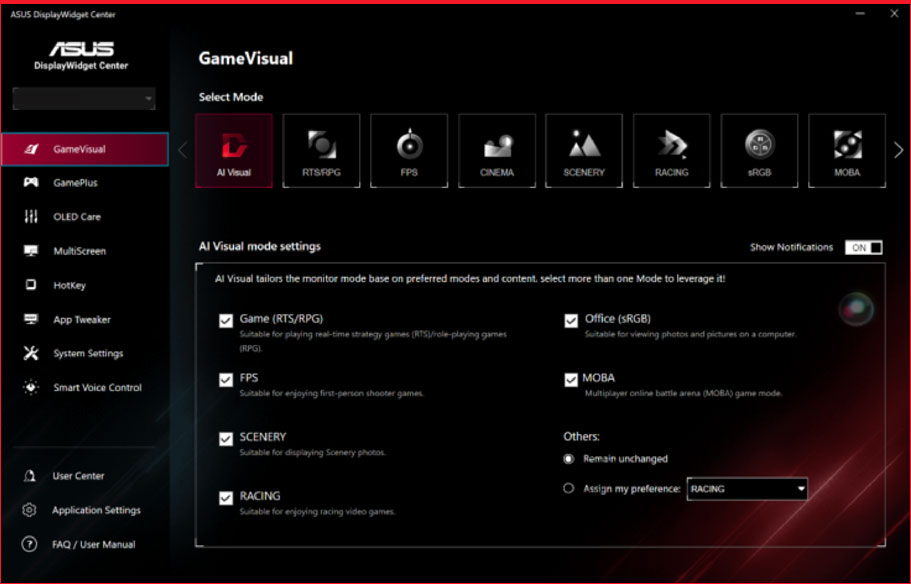Viewport: 911px width, 584px height.
Task: Select the FPS display mode
Action: coord(409,150)
